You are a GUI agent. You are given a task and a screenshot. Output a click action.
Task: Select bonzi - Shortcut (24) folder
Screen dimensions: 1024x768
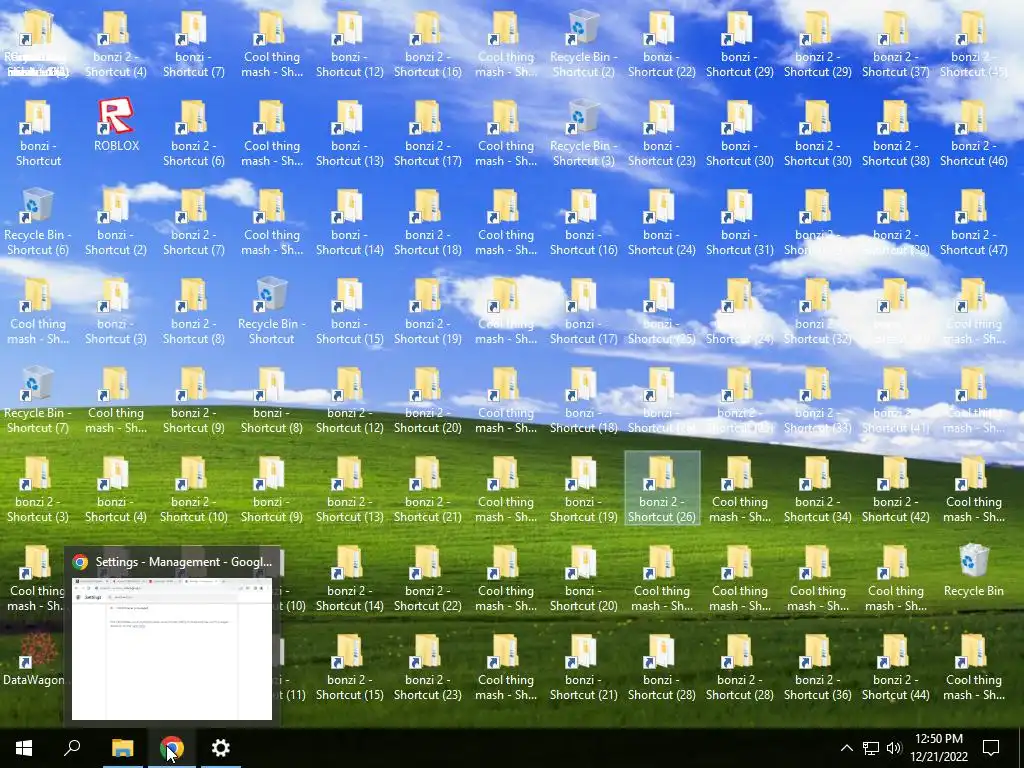[662, 222]
